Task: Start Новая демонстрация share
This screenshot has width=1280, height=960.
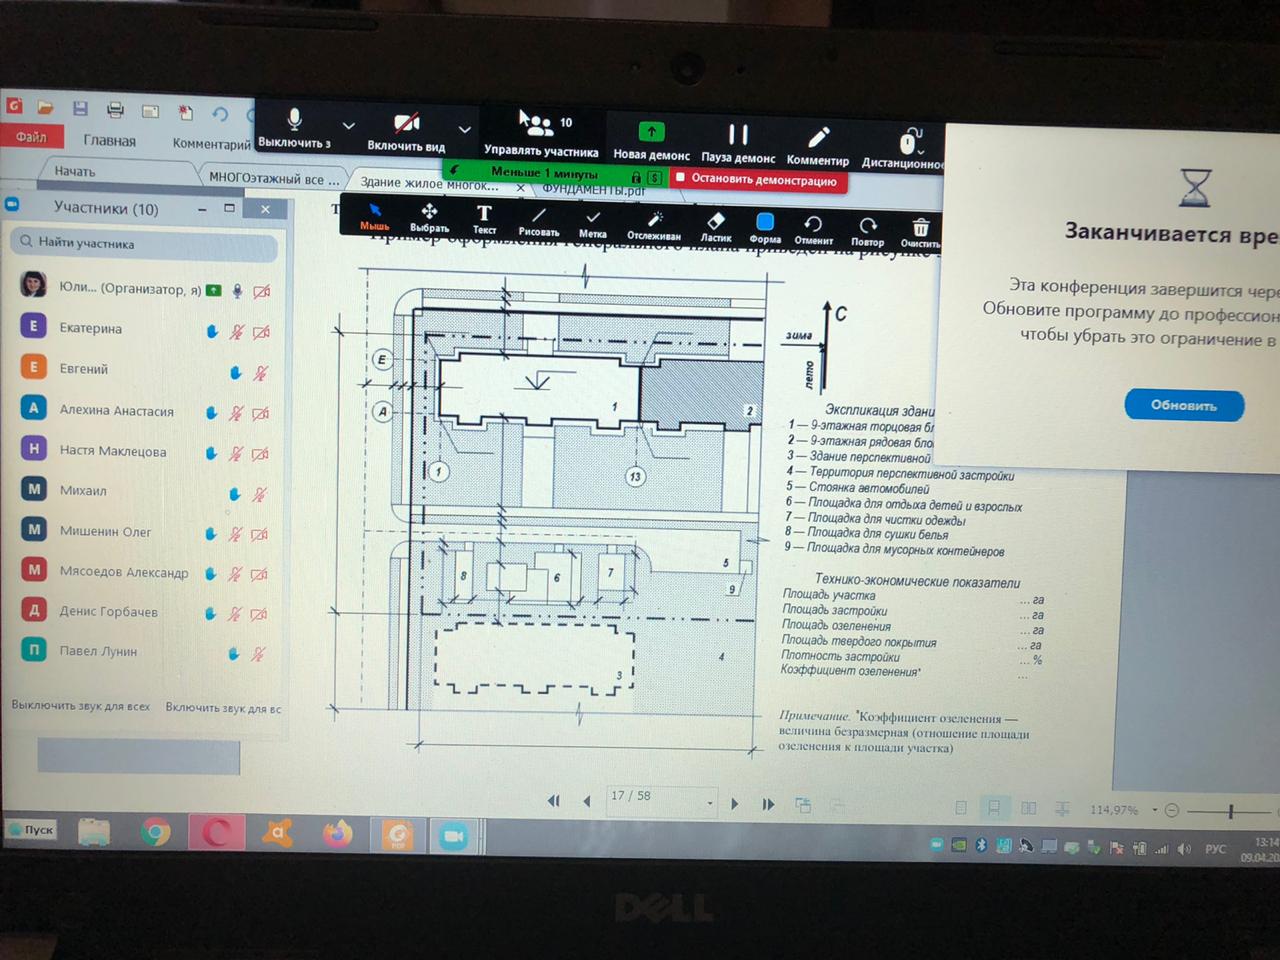Action: click(x=651, y=140)
